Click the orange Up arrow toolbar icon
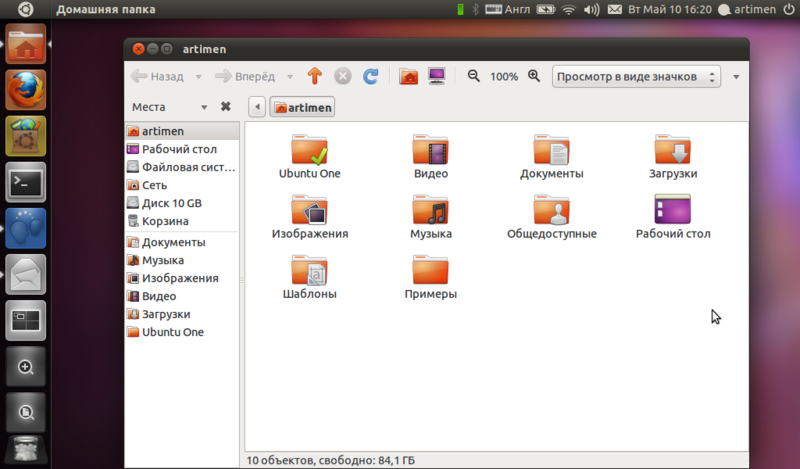The width and height of the screenshot is (800, 469). point(315,77)
